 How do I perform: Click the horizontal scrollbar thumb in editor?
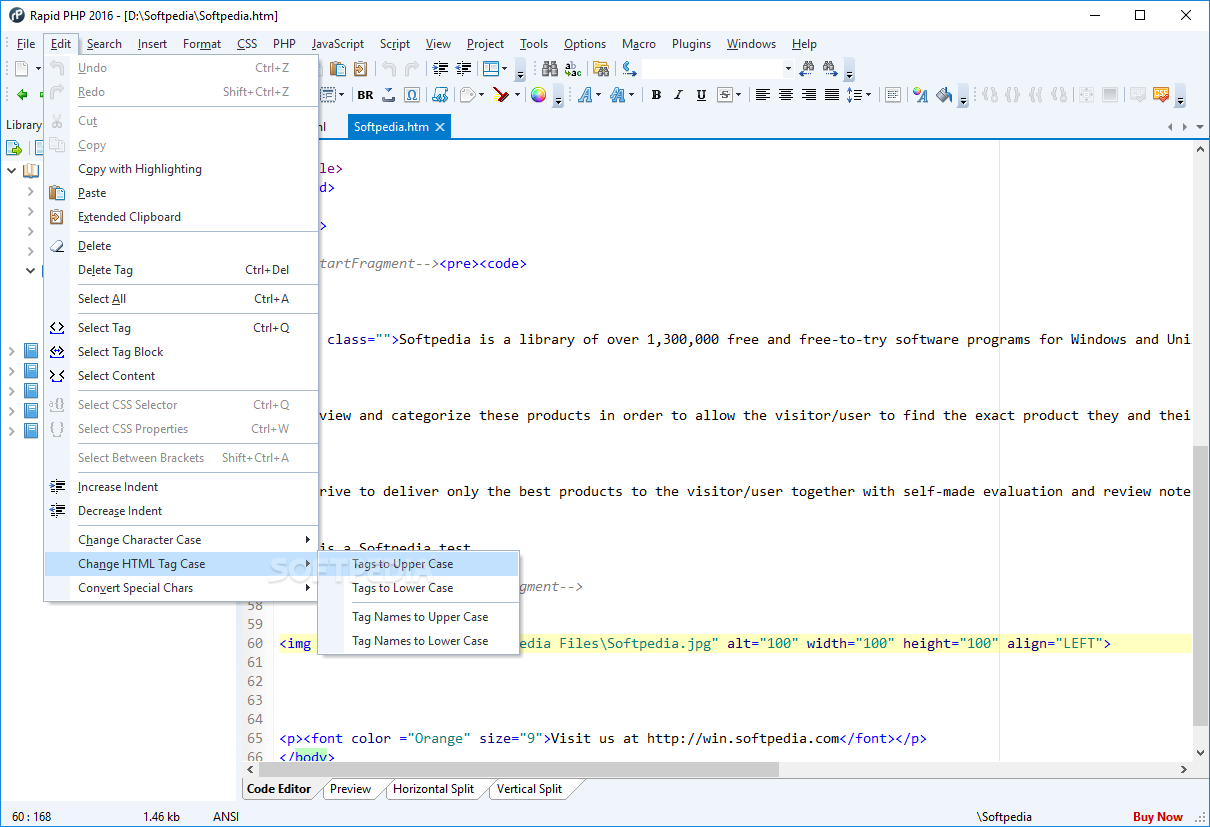tap(517, 769)
